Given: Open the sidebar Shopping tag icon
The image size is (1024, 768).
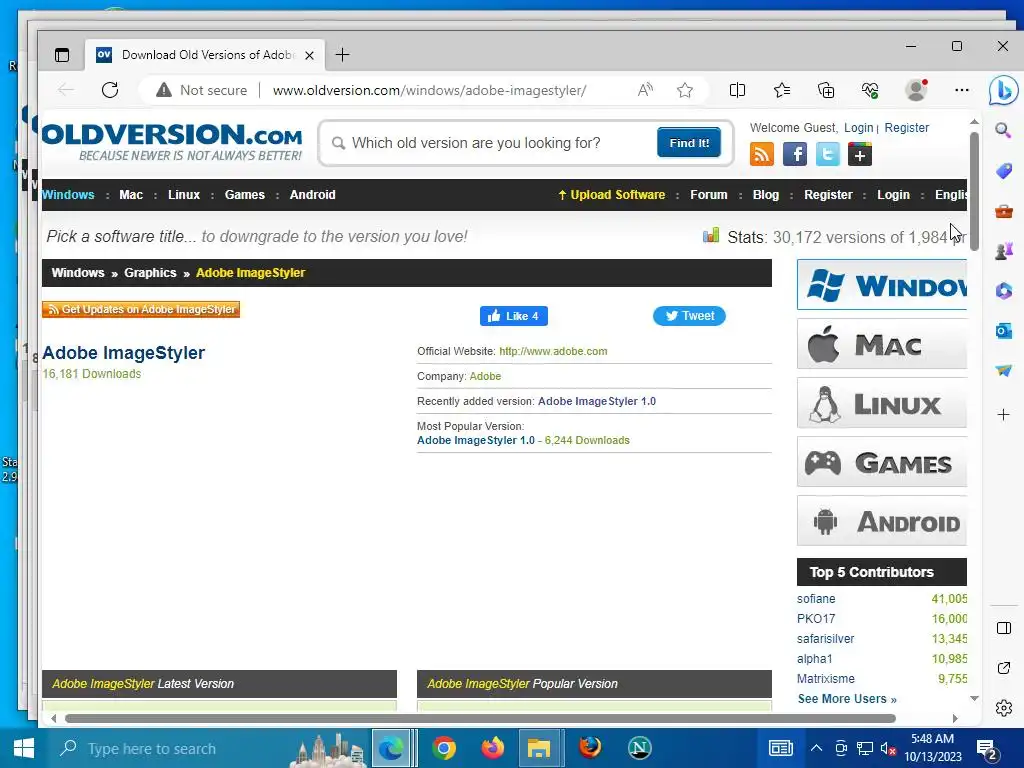Looking at the screenshot, I should [x=1004, y=171].
